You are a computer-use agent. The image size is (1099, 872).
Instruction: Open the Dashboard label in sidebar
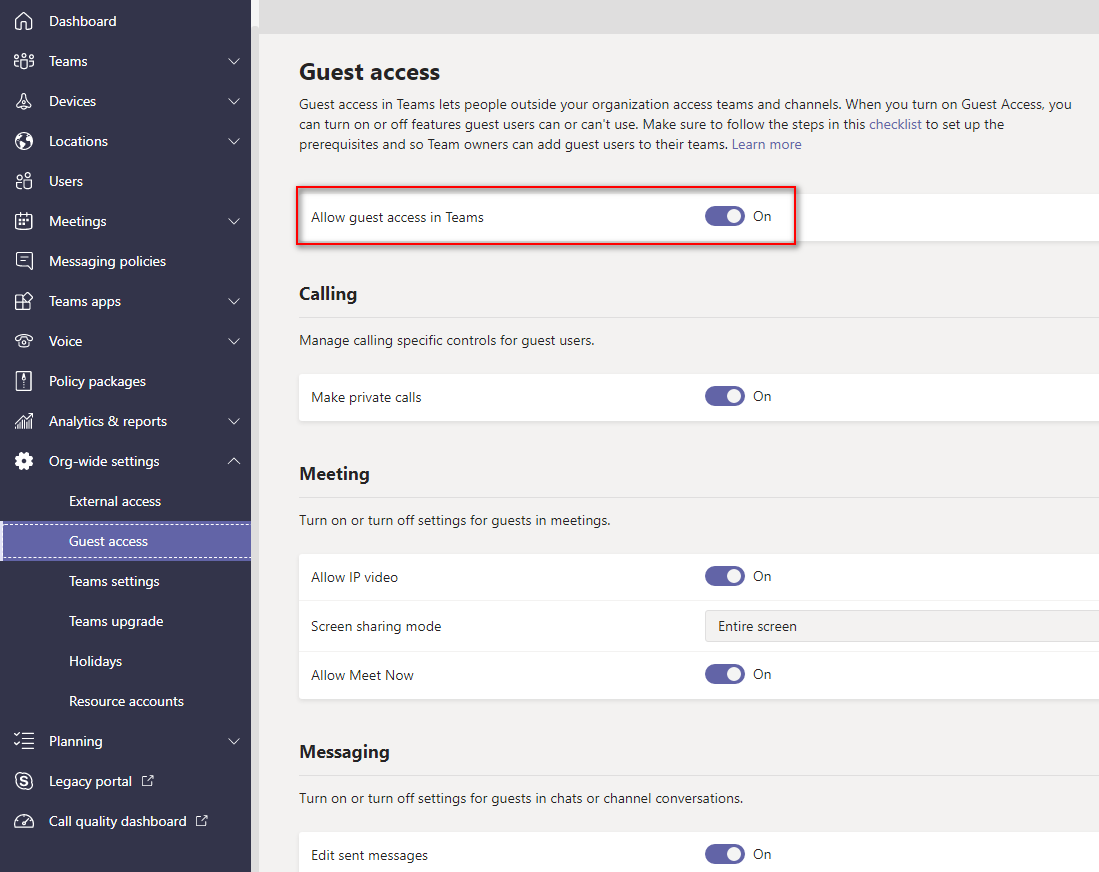point(83,21)
